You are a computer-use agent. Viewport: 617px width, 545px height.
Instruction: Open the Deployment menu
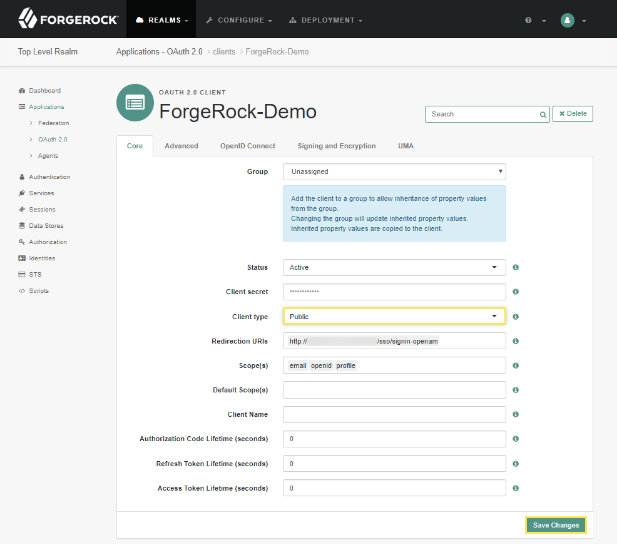(x=325, y=20)
